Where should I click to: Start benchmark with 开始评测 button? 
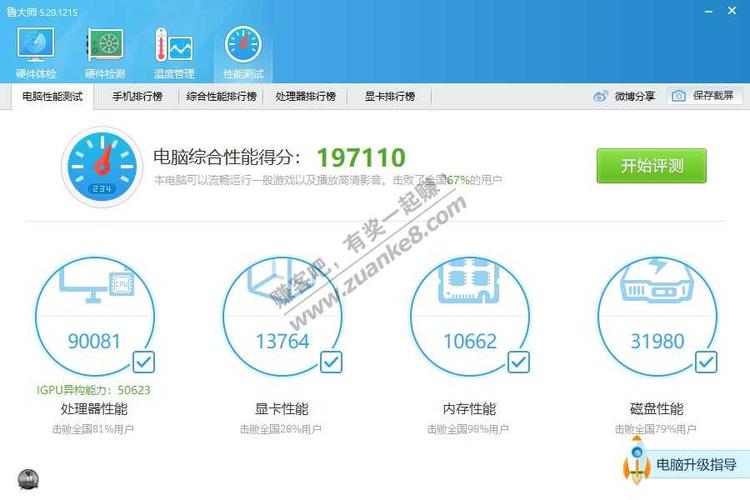tap(651, 166)
